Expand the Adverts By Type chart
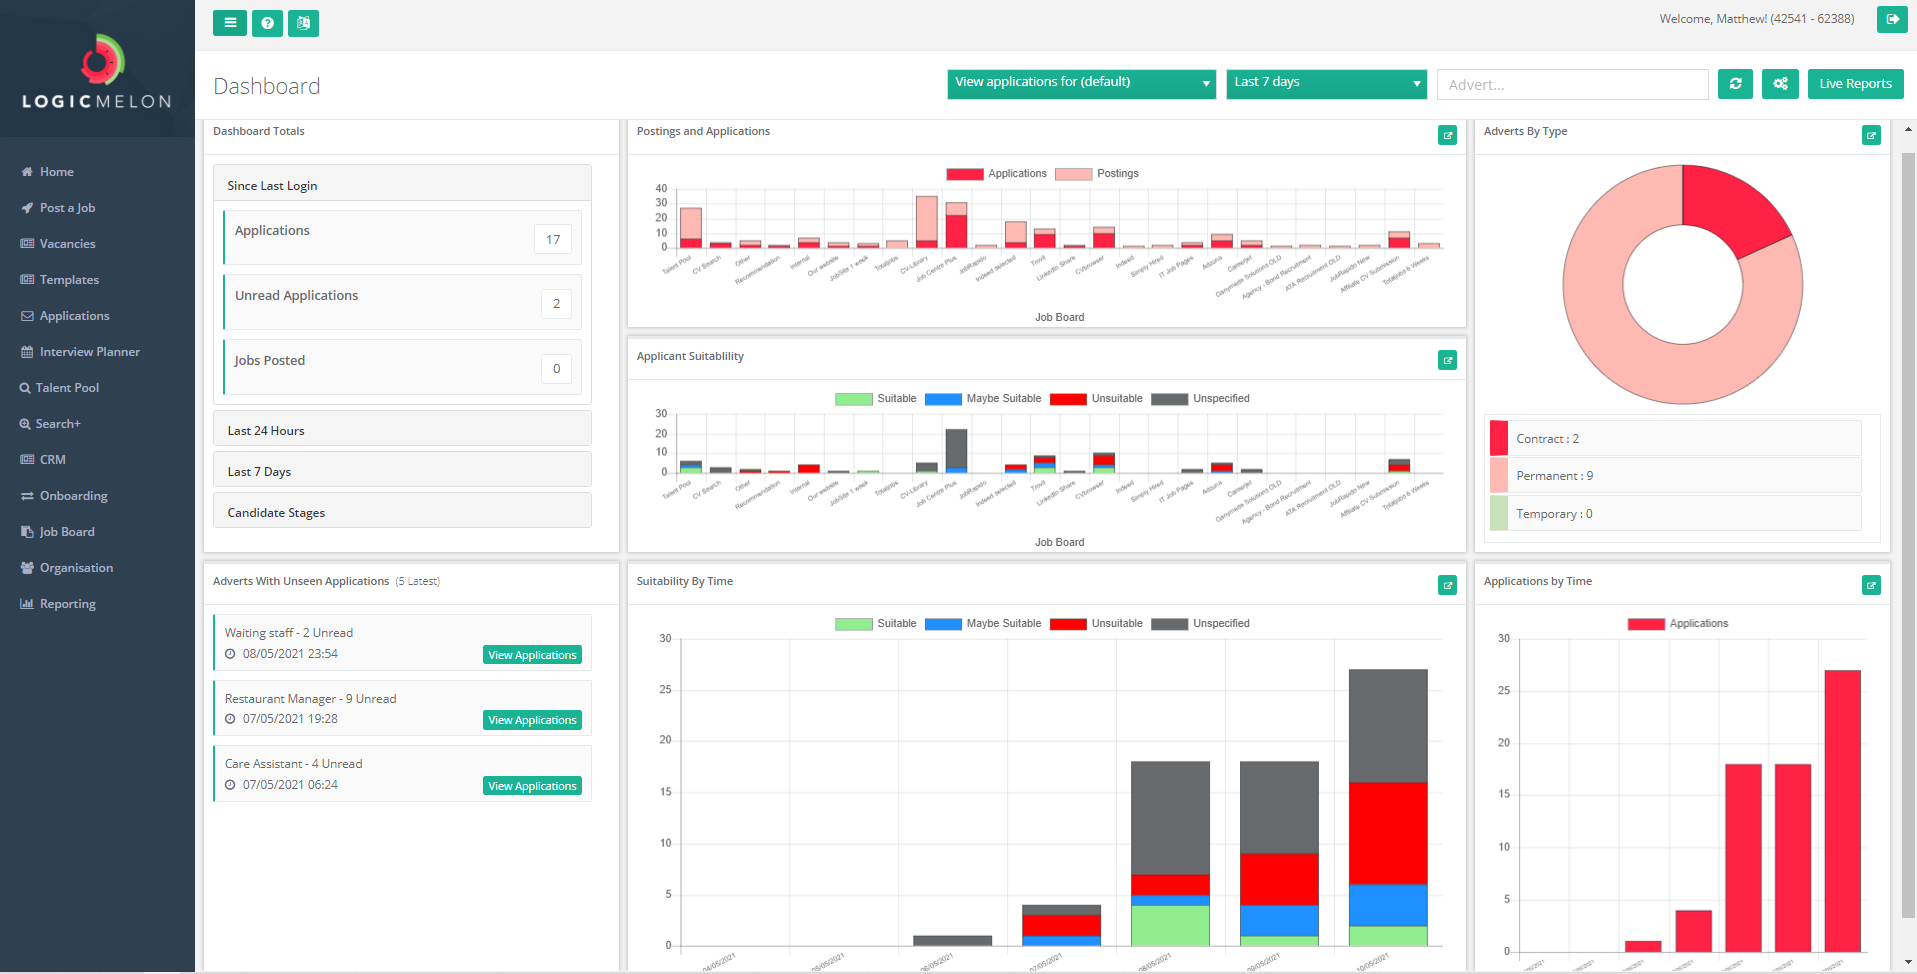 pyautogui.click(x=1871, y=135)
